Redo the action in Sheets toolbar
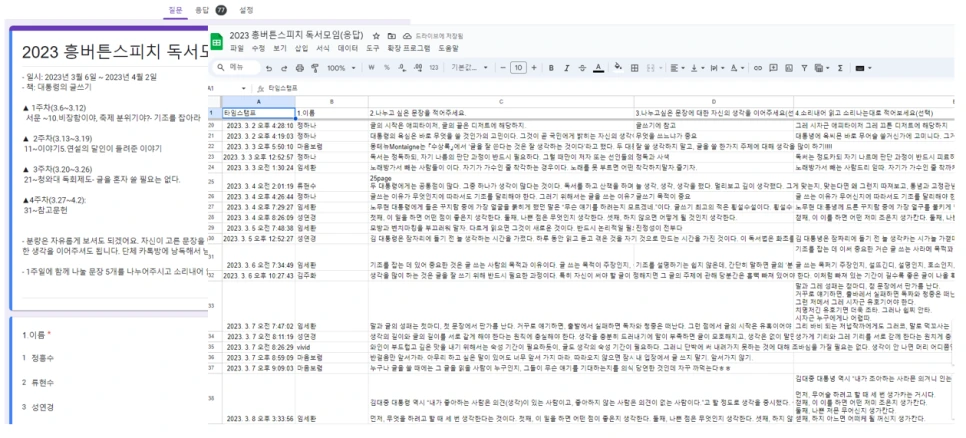The image size is (966, 438). (284, 68)
